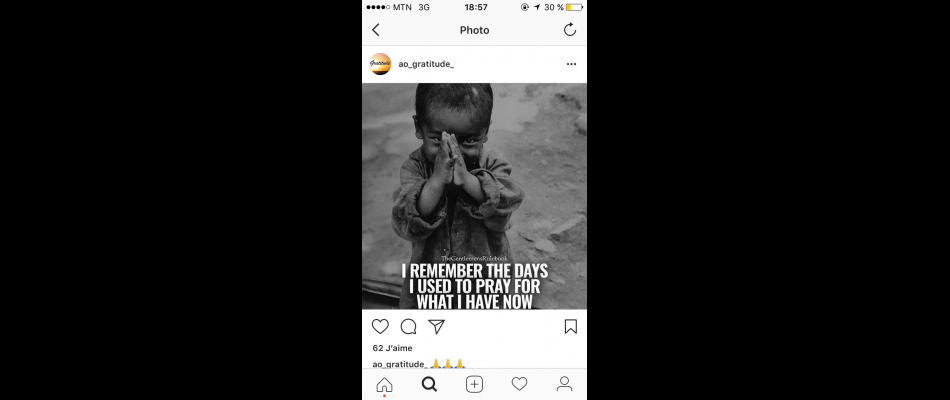Like the post with the heart icon
This screenshot has width=950, height=400.
tap(380, 327)
